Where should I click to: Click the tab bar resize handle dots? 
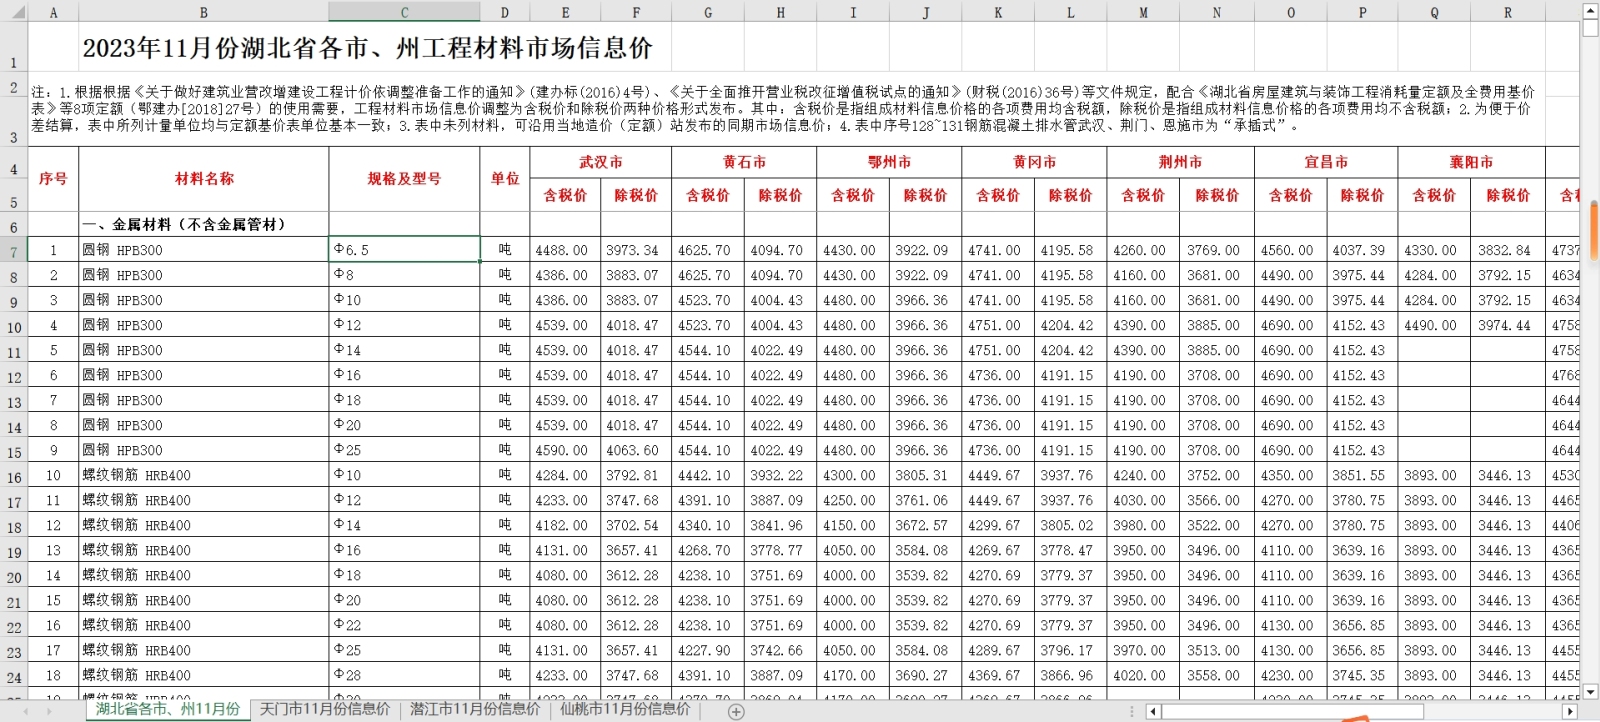click(1132, 711)
